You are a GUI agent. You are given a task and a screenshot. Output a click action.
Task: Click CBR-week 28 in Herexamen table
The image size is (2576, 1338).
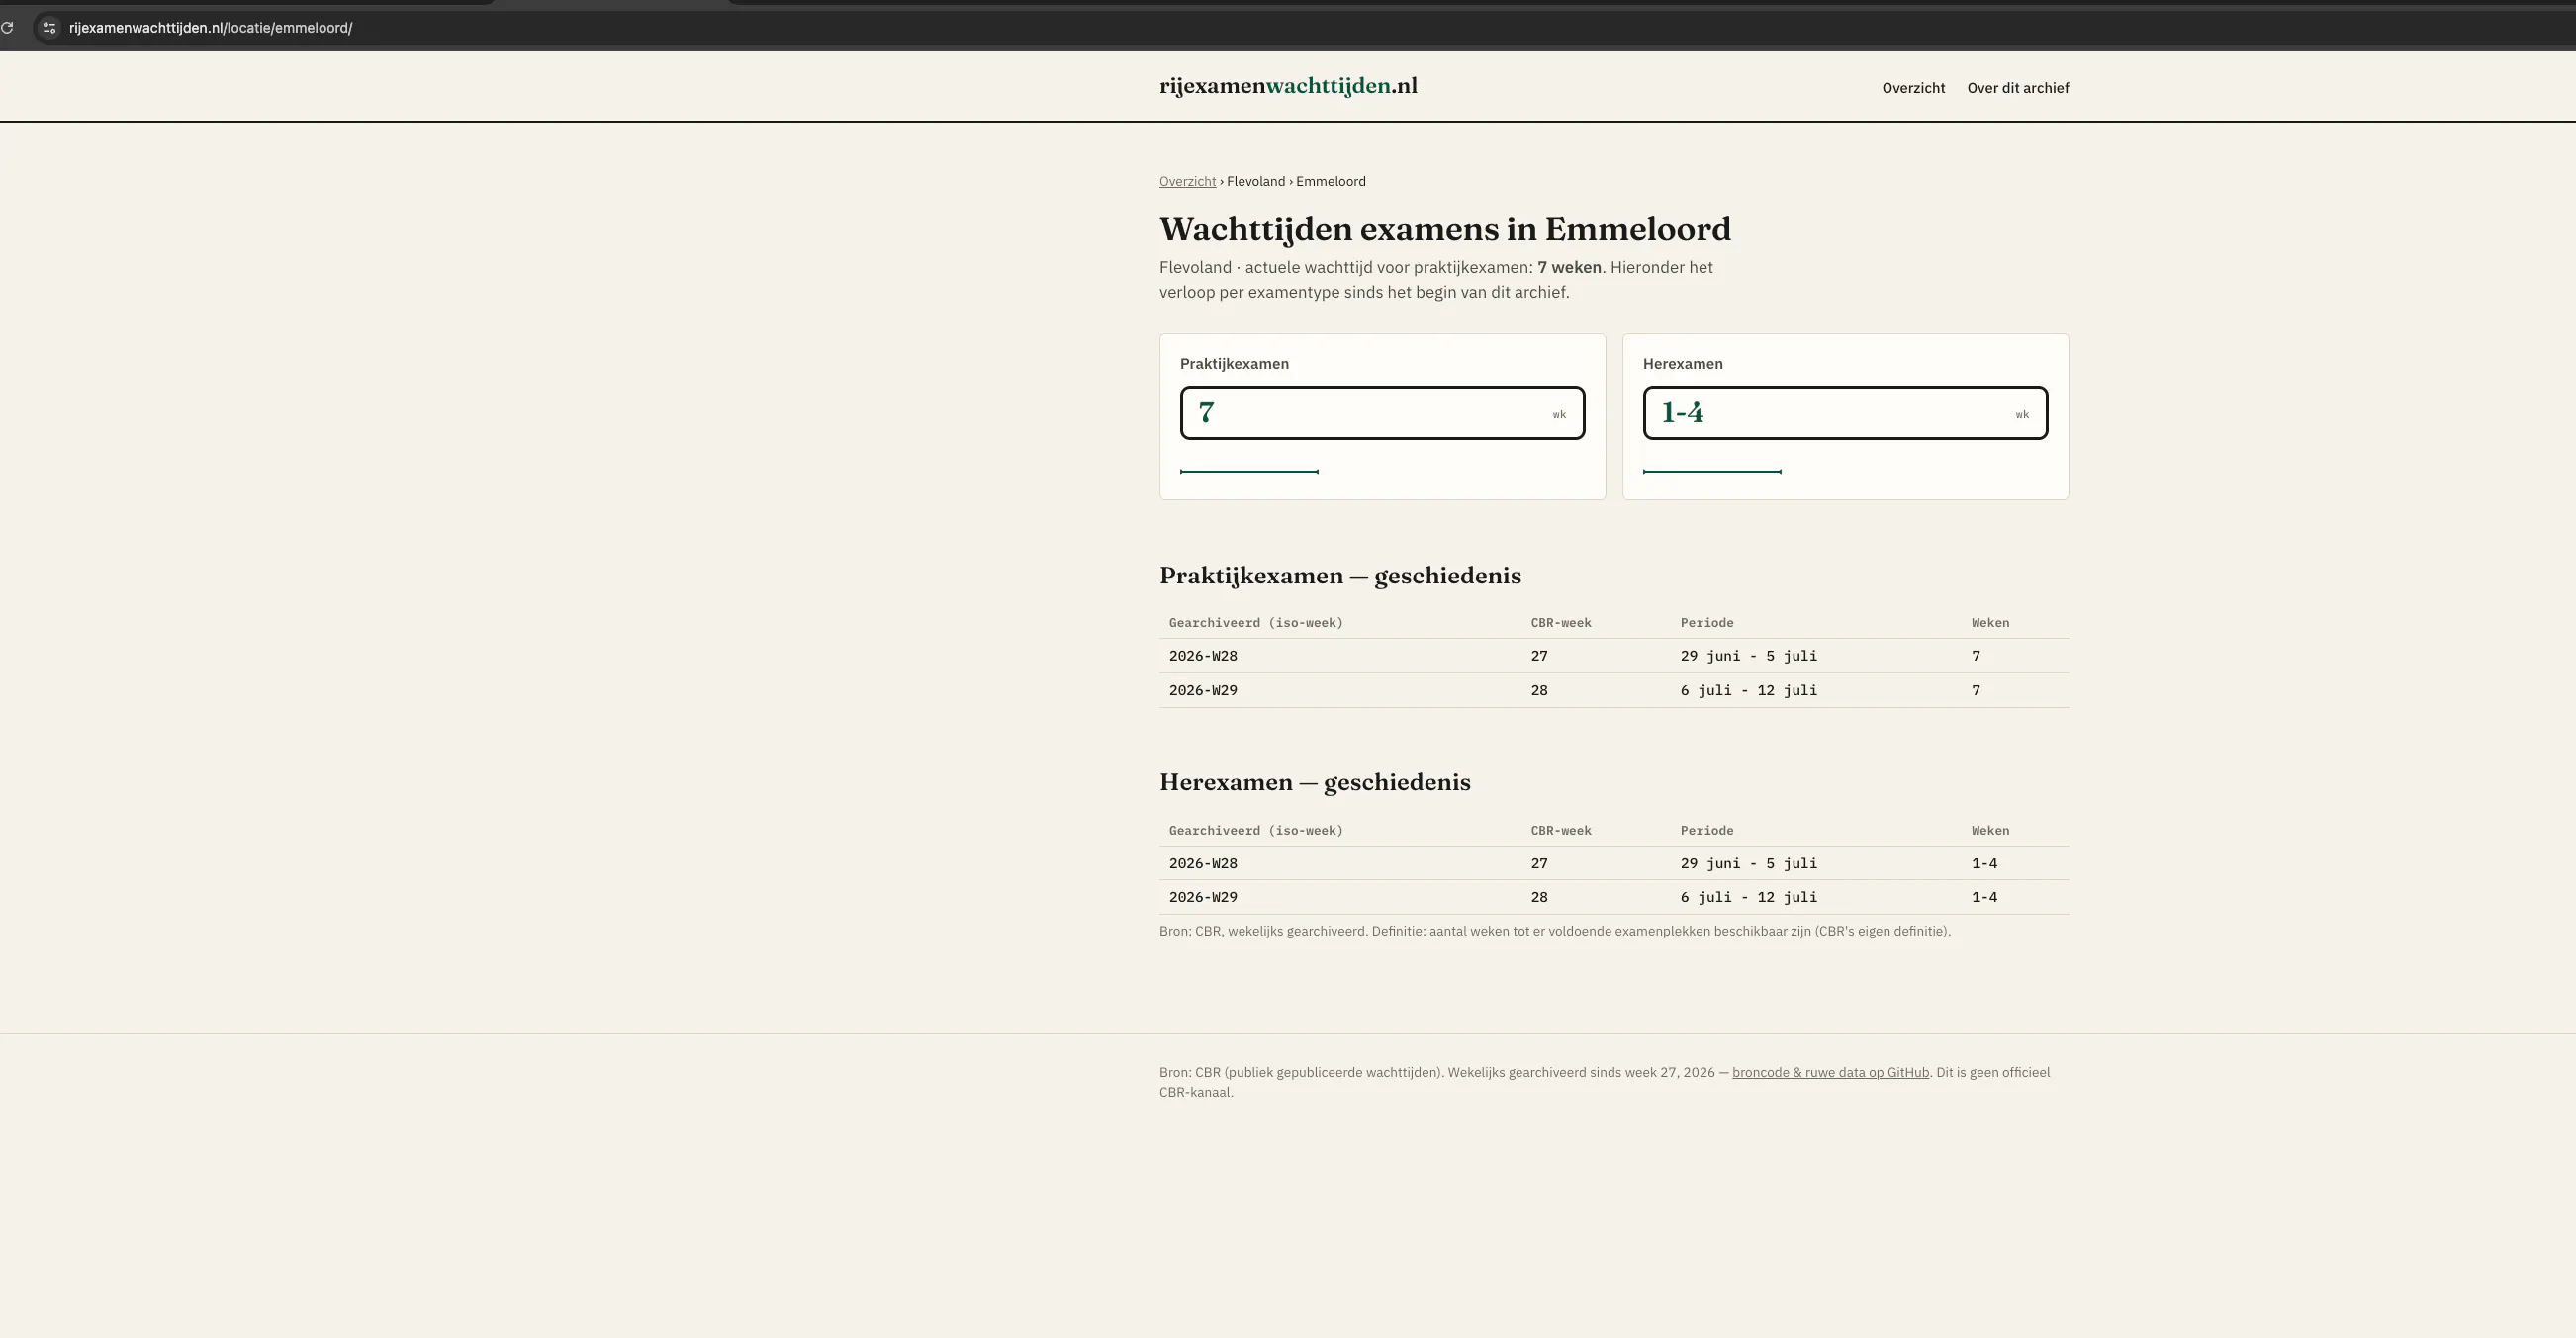1539,897
